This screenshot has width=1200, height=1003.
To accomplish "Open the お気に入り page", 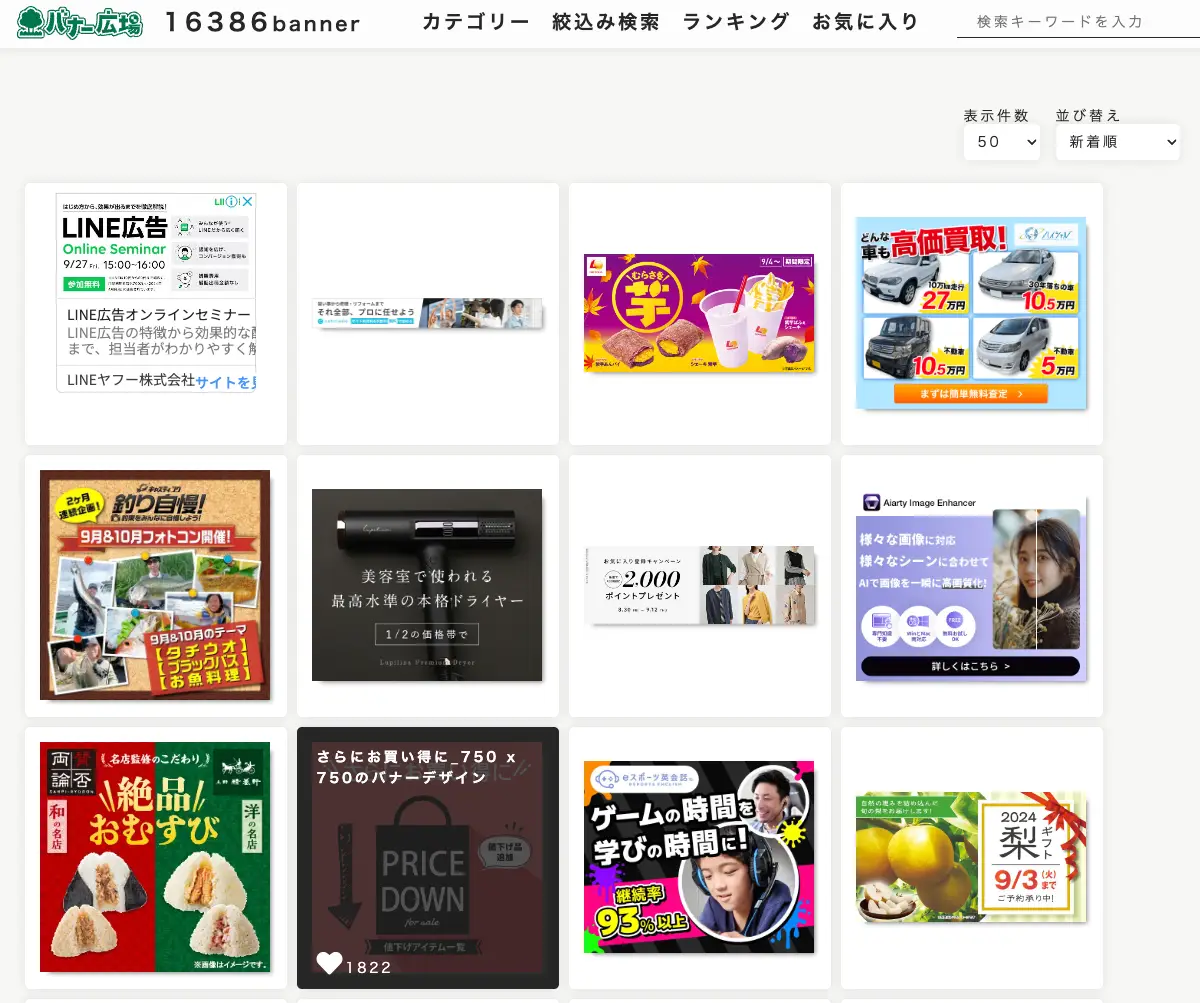I will (866, 19).
